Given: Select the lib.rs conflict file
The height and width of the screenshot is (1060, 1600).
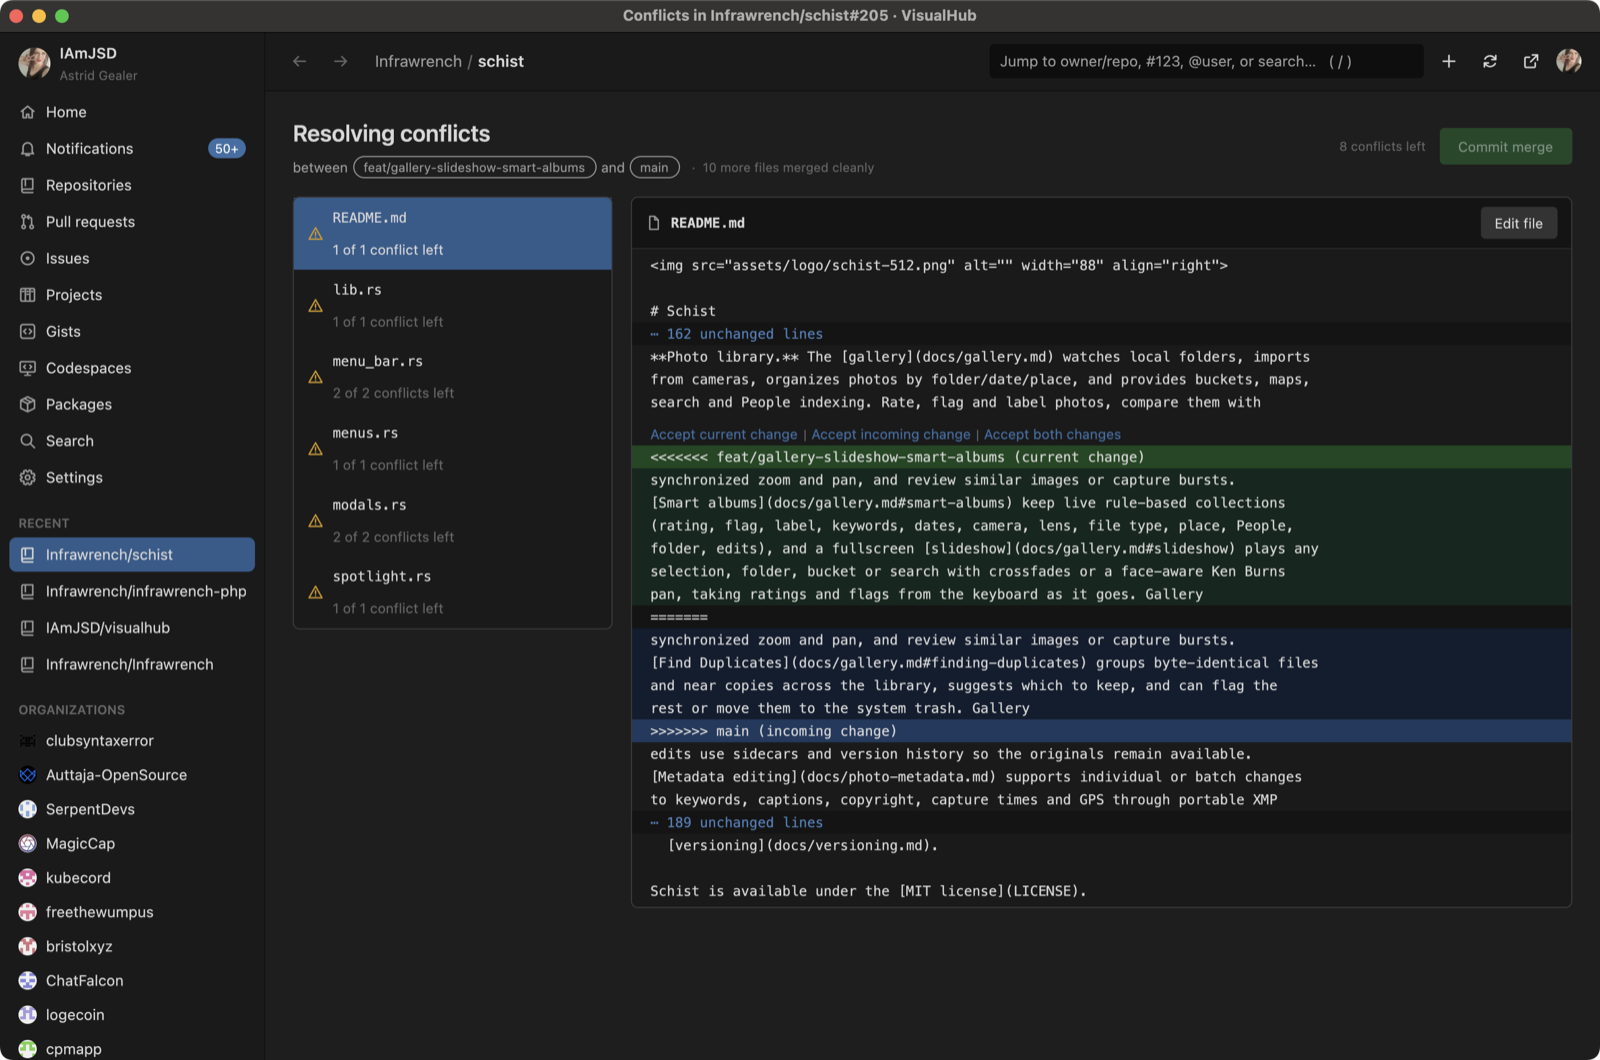Looking at the screenshot, I should (452, 305).
